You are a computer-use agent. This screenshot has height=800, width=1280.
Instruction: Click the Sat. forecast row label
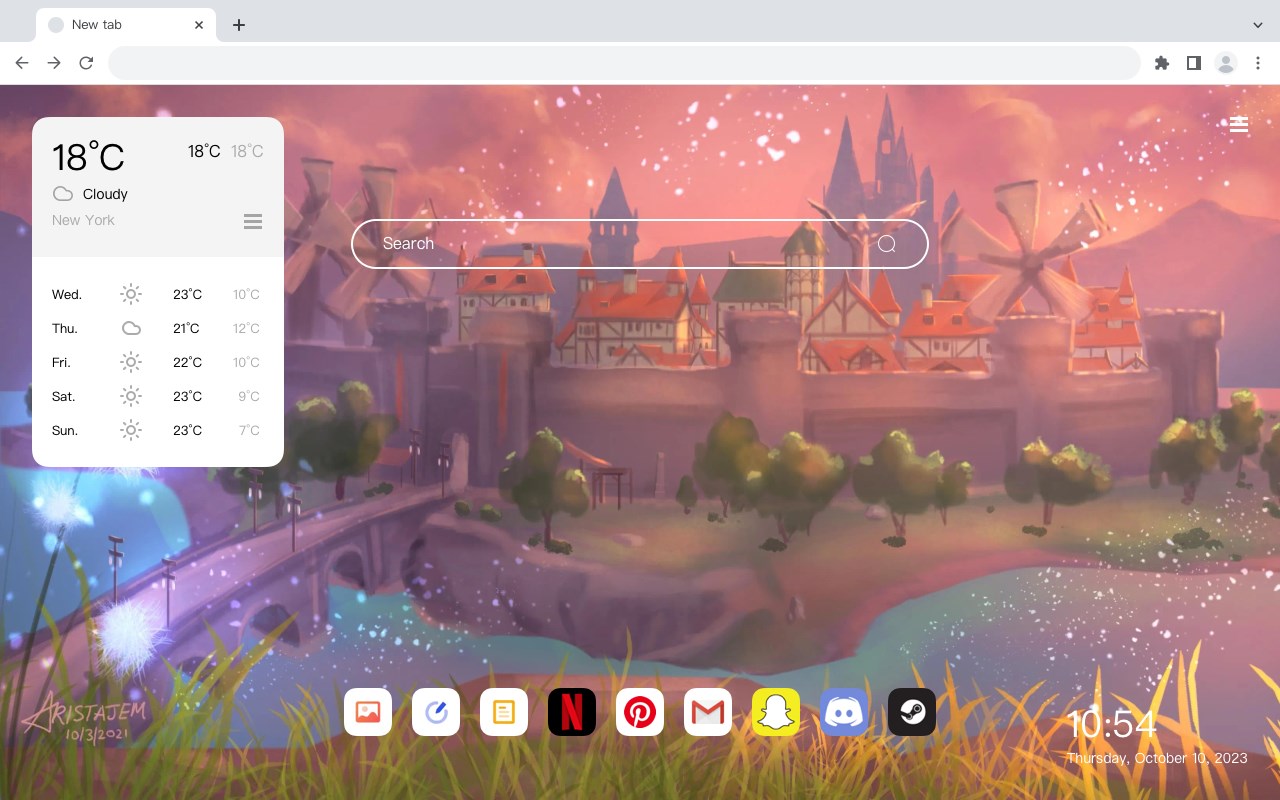coord(64,396)
